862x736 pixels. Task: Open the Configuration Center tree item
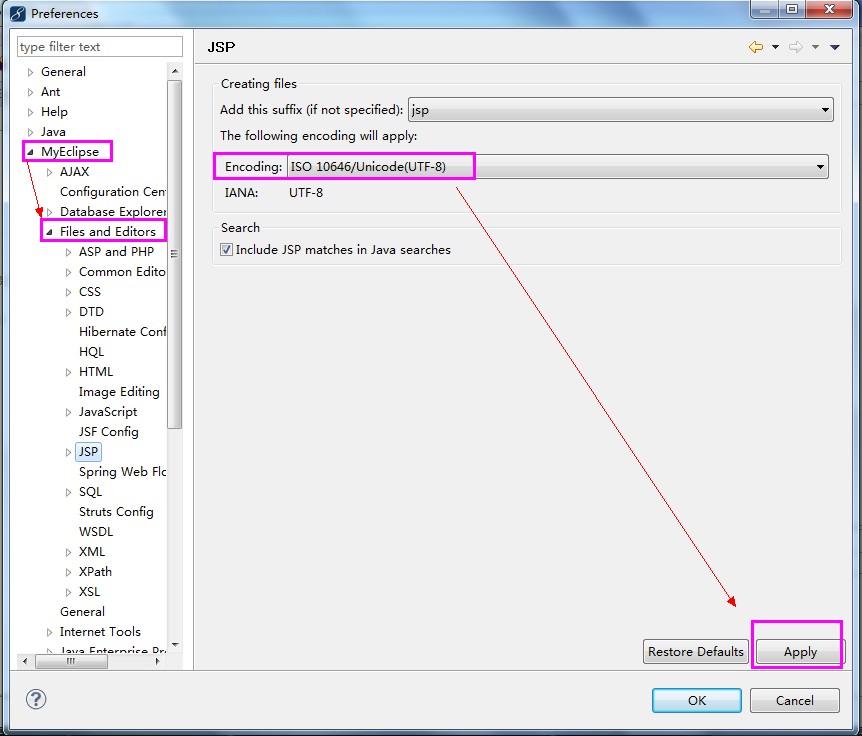point(113,192)
